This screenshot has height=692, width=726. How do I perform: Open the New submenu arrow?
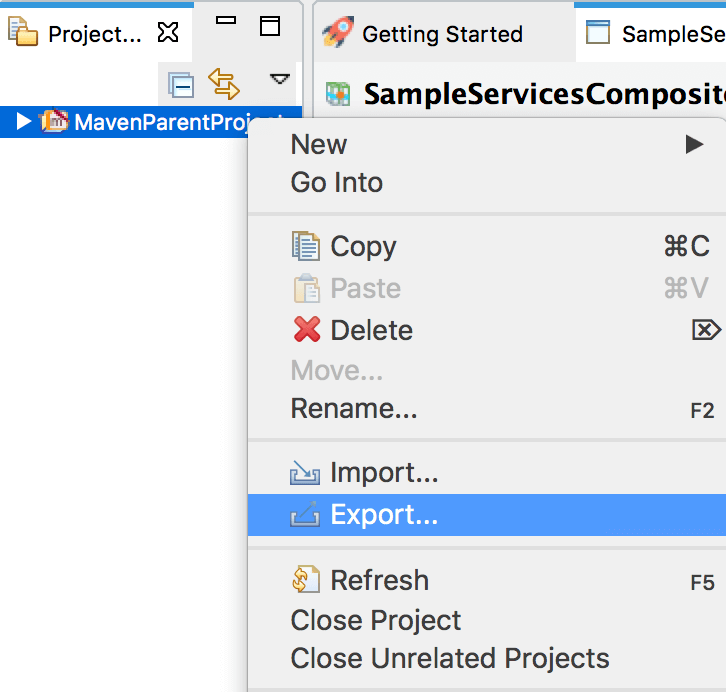[694, 144]
